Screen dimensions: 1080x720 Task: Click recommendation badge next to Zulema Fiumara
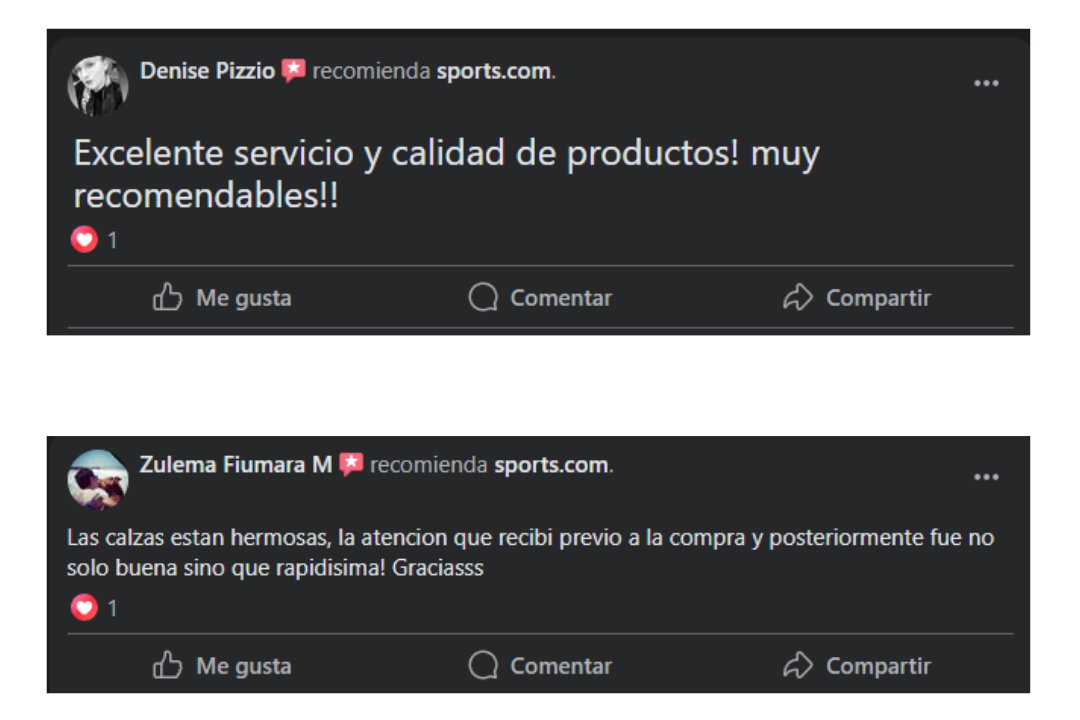[351, 465]
